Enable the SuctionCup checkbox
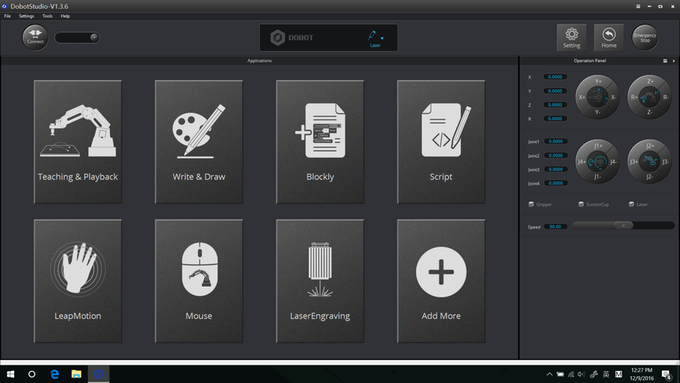The width and height of the screenshot is (680, 383). [581, 204]
